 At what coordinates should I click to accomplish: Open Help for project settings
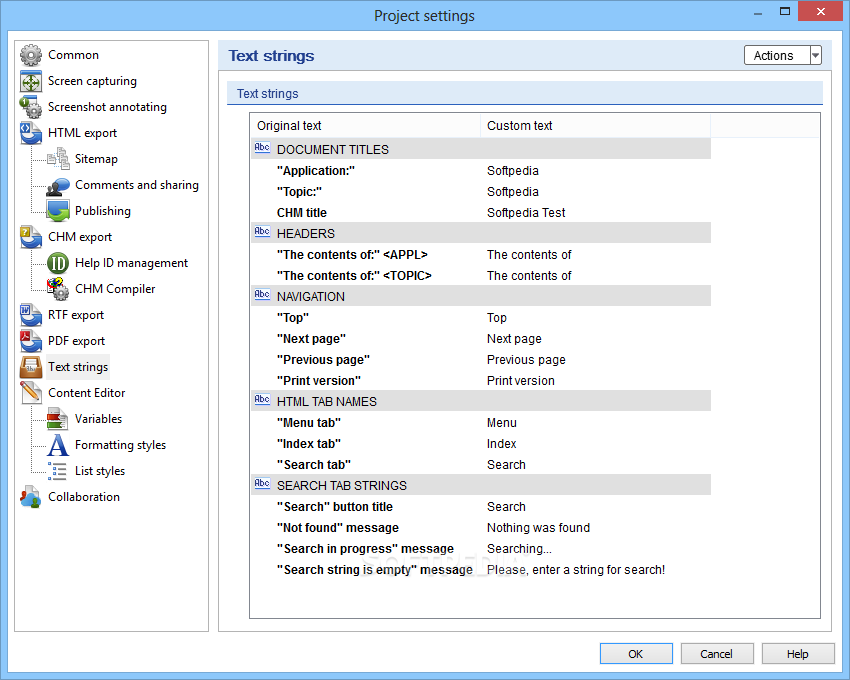tap(798, 654)
